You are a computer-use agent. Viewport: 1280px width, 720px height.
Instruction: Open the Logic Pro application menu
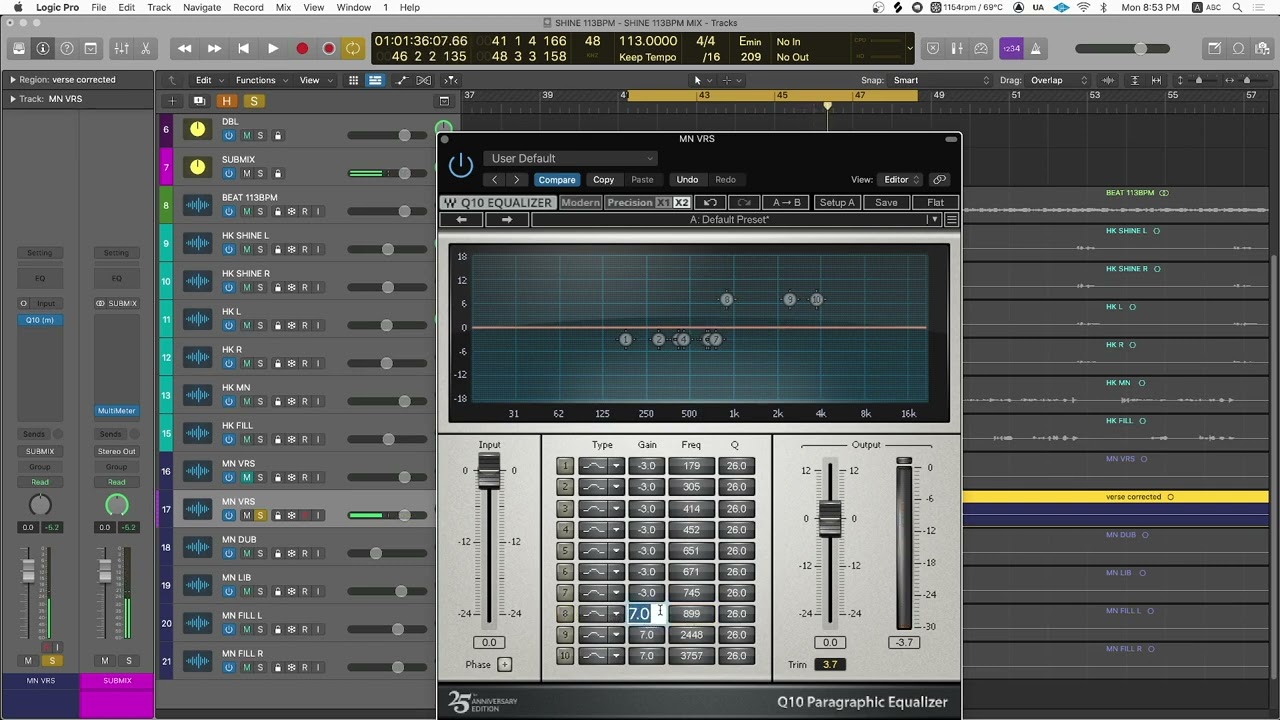57,7
